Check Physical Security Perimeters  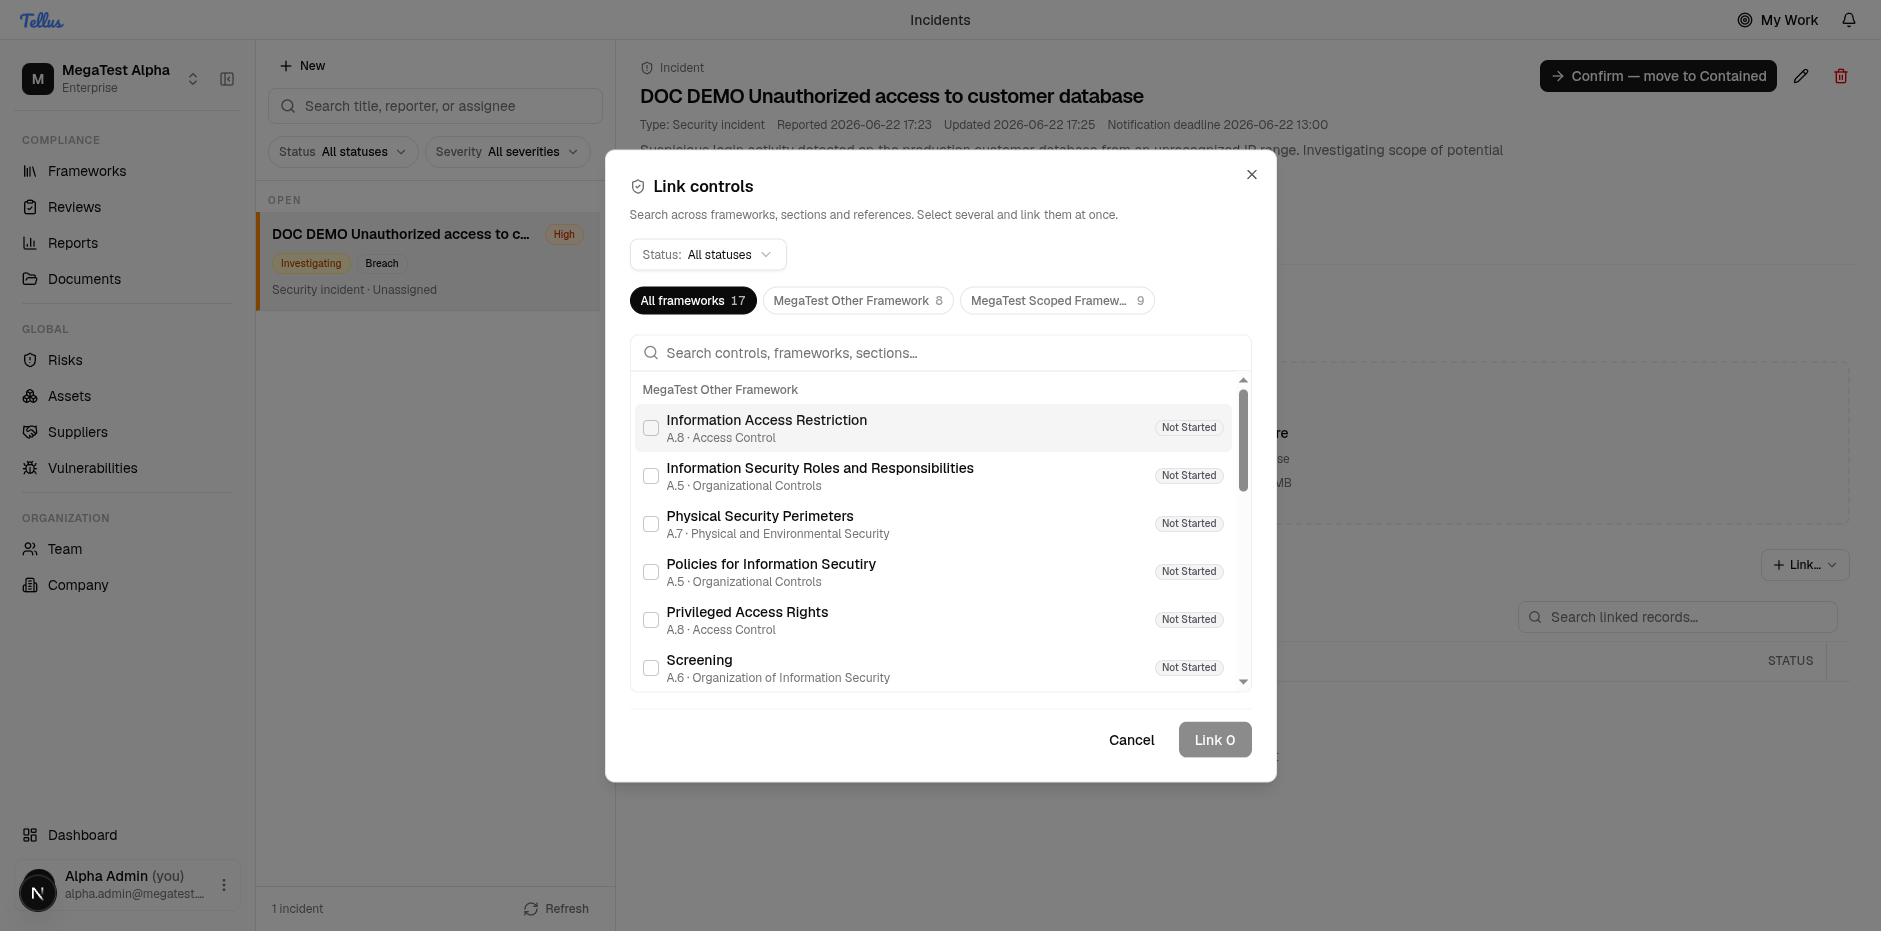pyautogui.click(x=651, y=524)
